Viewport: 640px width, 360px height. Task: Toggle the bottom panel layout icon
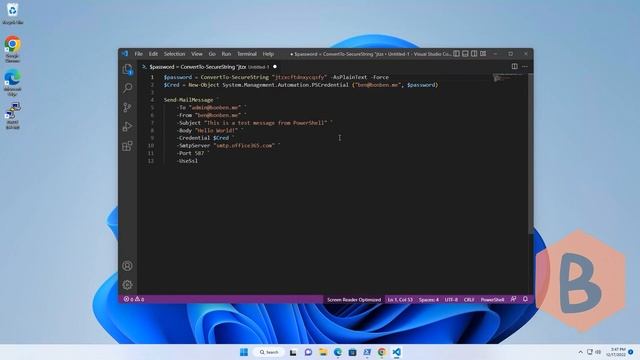click(x=465, y=53)
